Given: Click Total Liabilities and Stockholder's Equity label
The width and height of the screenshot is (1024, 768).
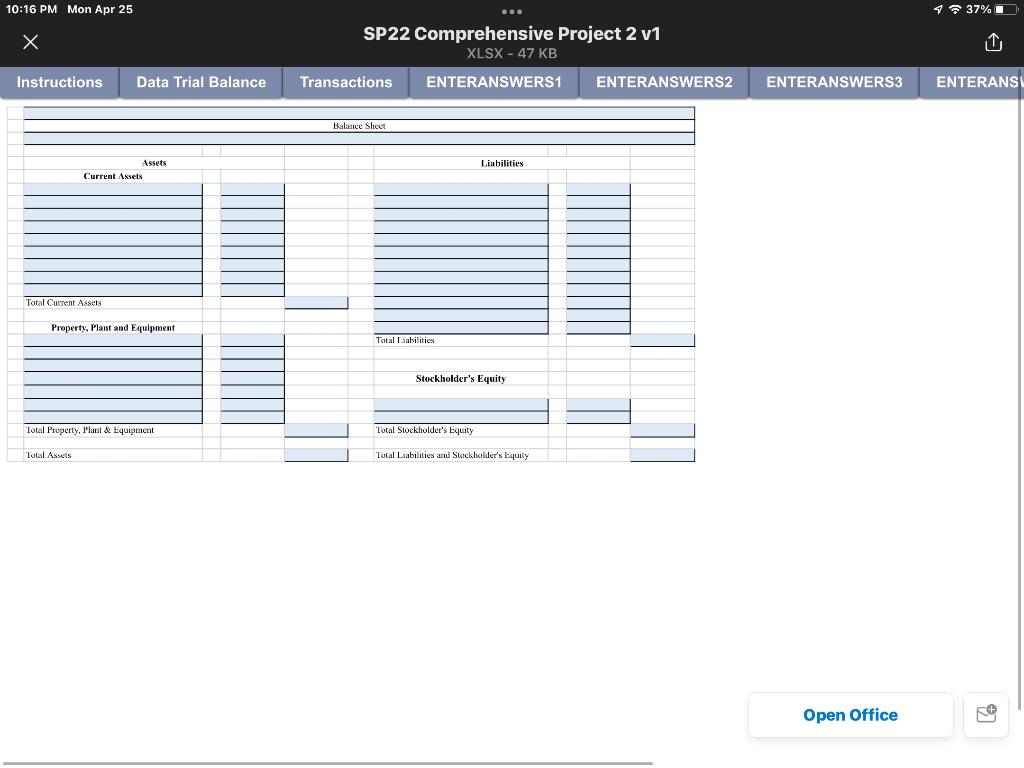Looking at the screenshot, I should [x=452, y=455].
